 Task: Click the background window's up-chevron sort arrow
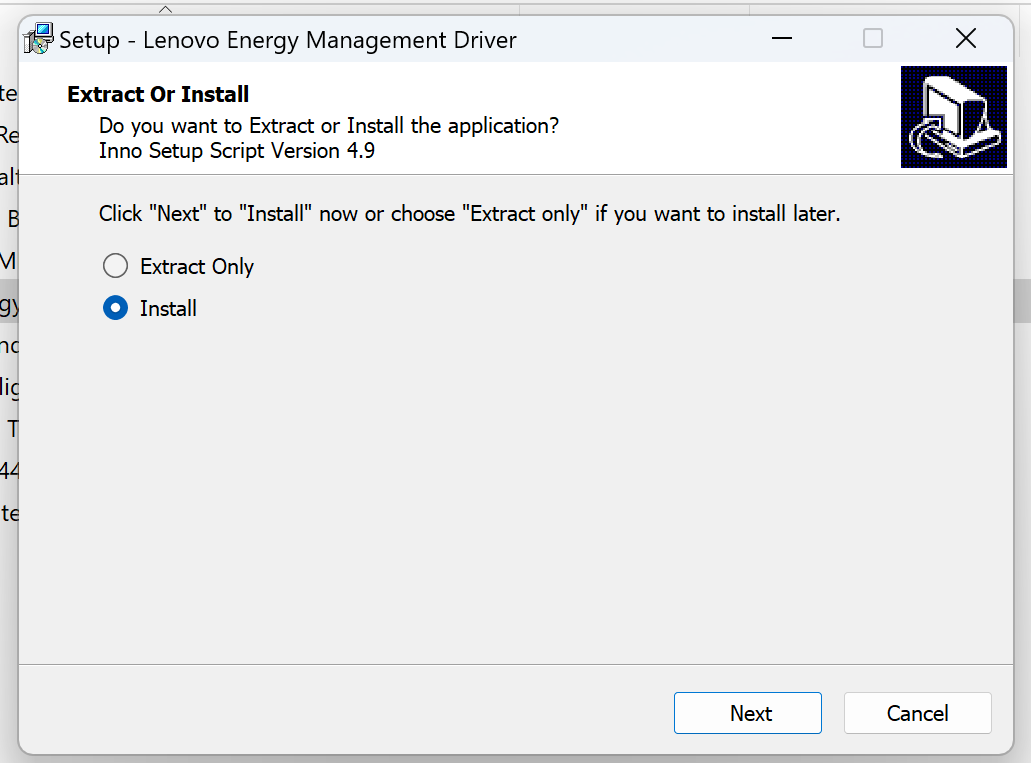pyautogui.click(x=166, y=9)
